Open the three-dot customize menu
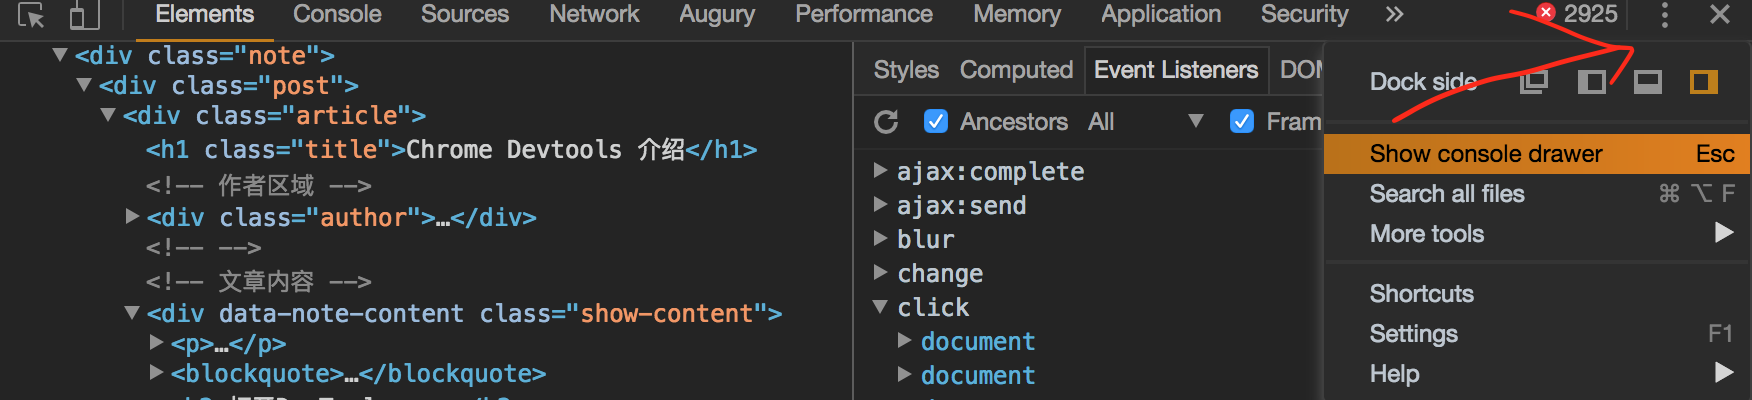Viewport: 1752px width, 400px height. click(x=1664, y=15)
